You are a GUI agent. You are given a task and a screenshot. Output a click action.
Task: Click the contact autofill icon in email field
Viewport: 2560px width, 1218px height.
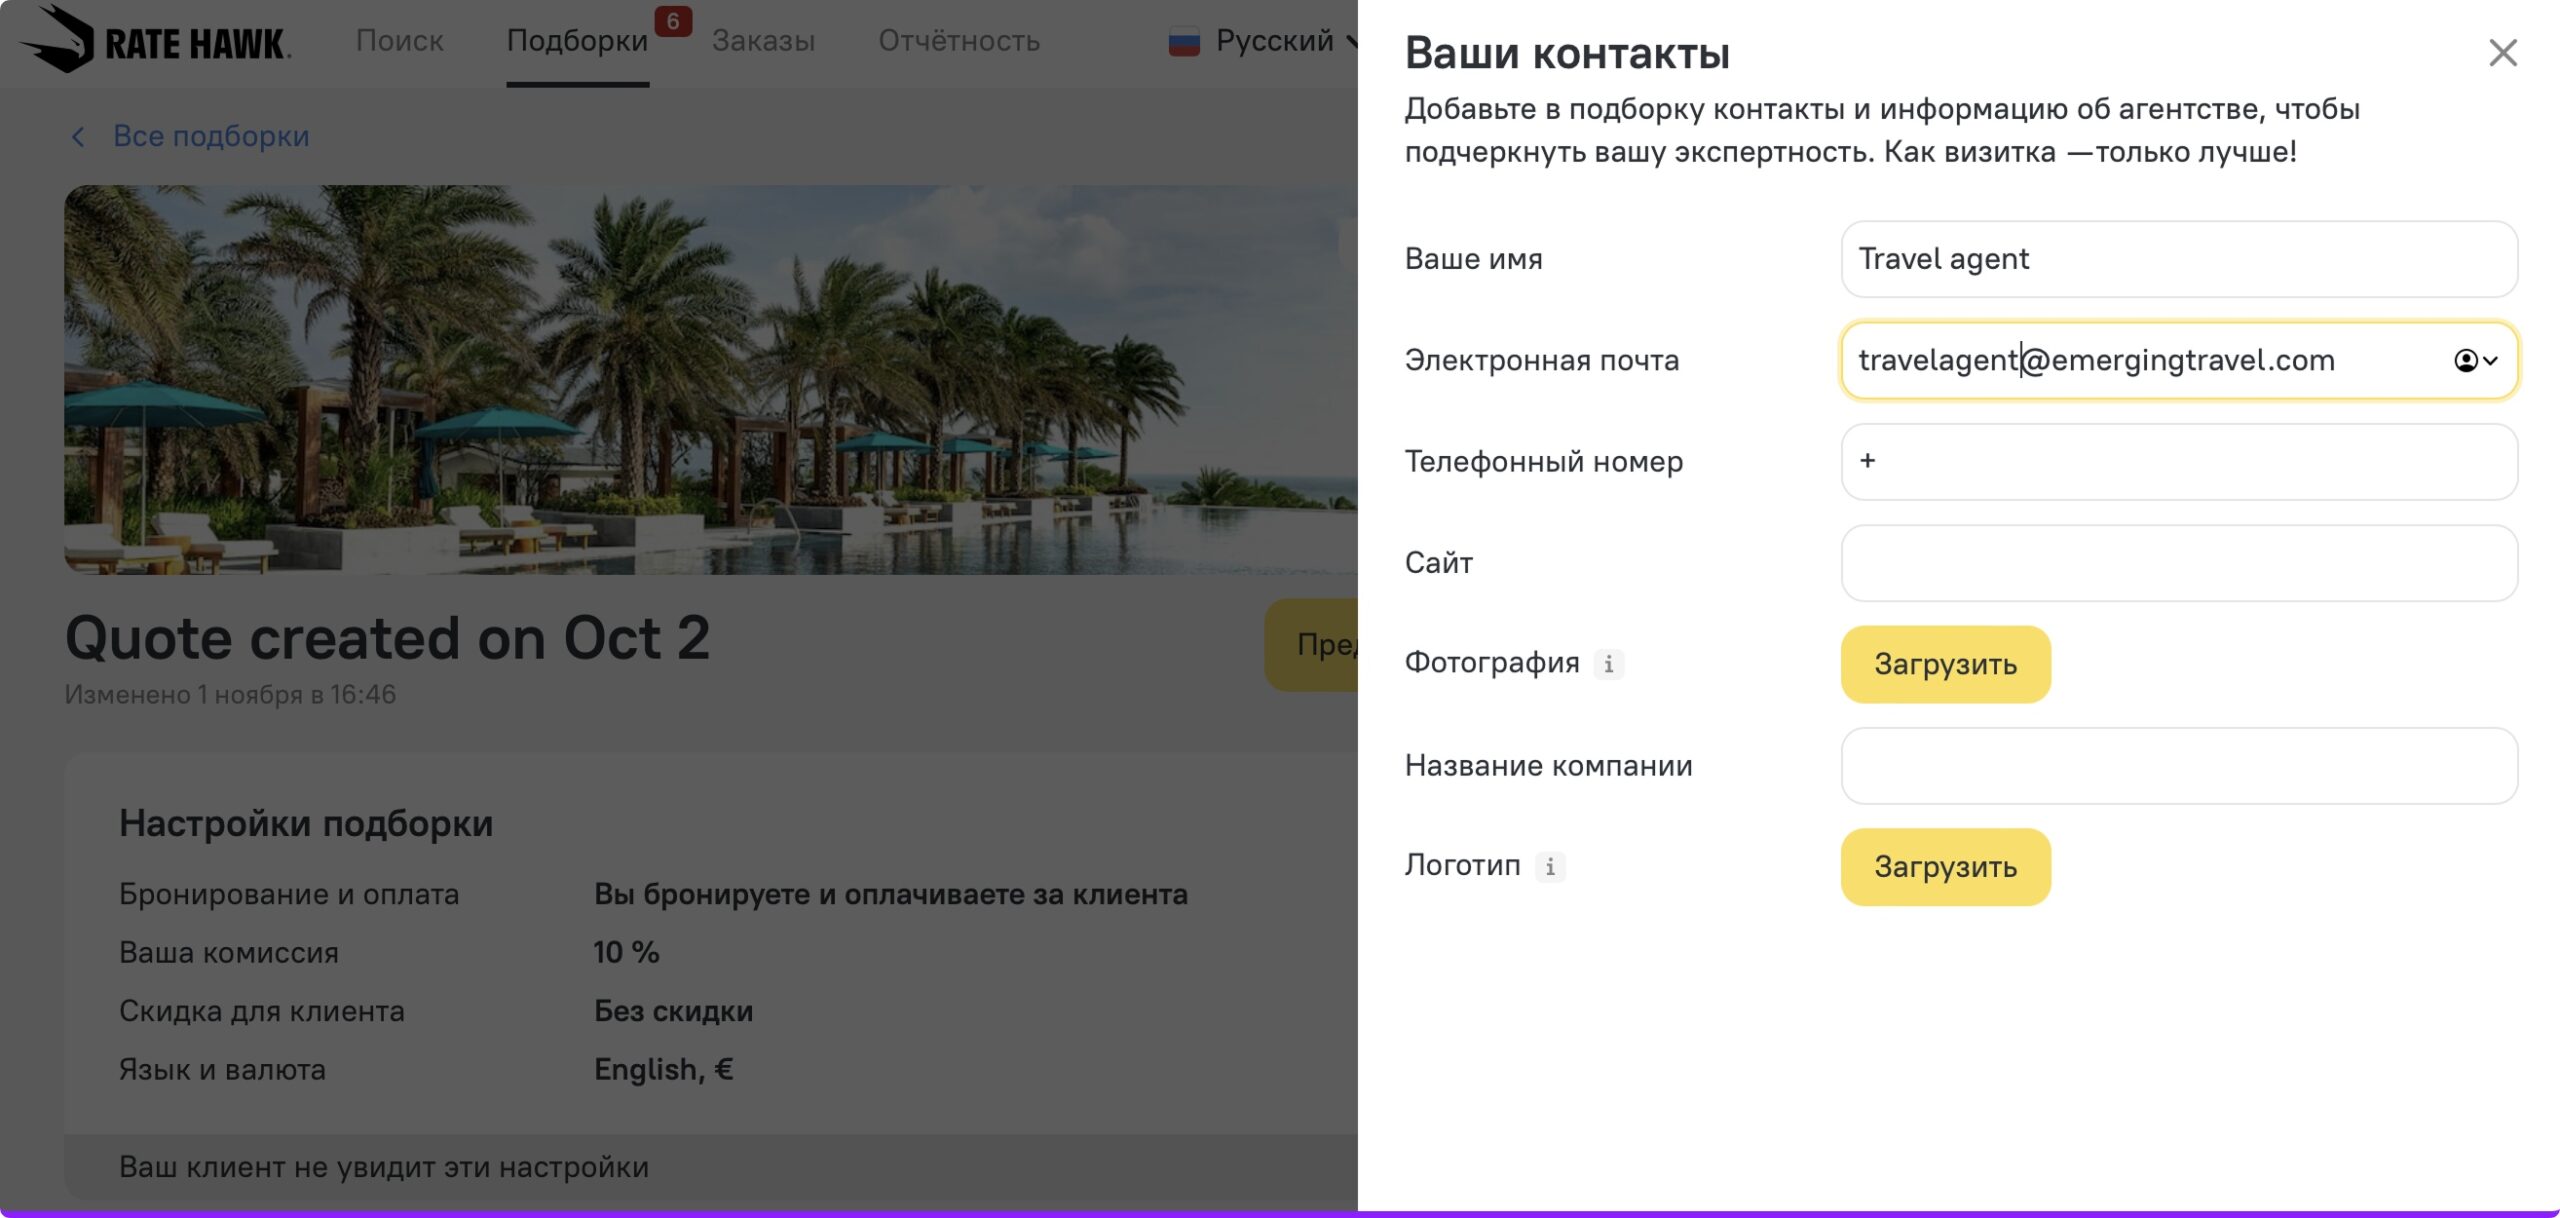pyautogui.click(x=2465, y=361)
